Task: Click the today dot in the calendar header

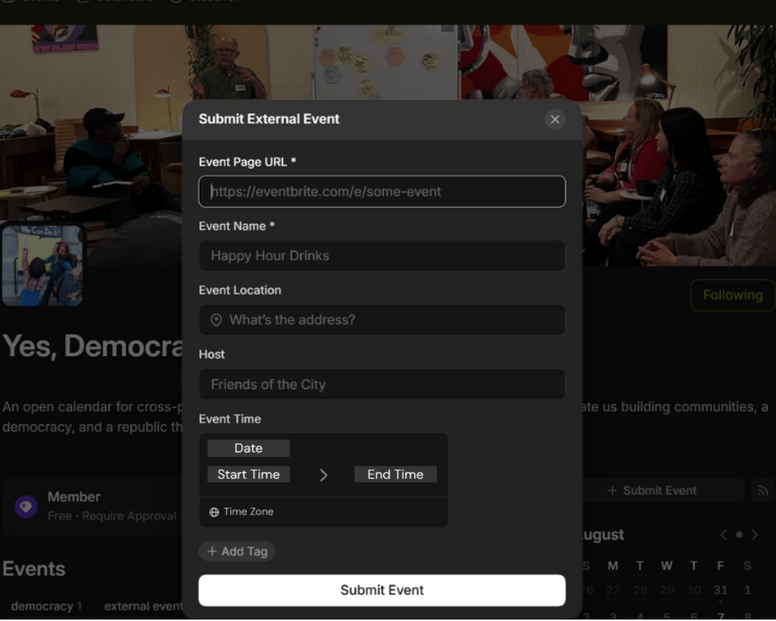Action: click(739, 535)
